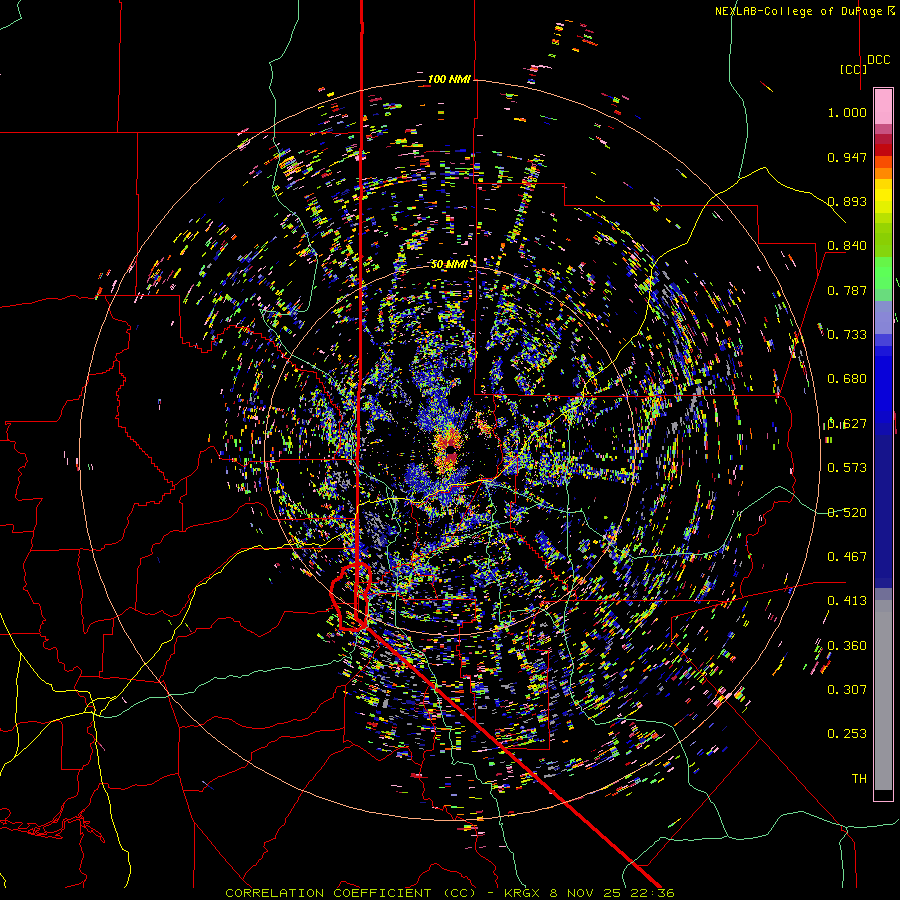Click the Correlation Coefficient KRGX timestamp caption
900x900 pixels.
(449, 893)
